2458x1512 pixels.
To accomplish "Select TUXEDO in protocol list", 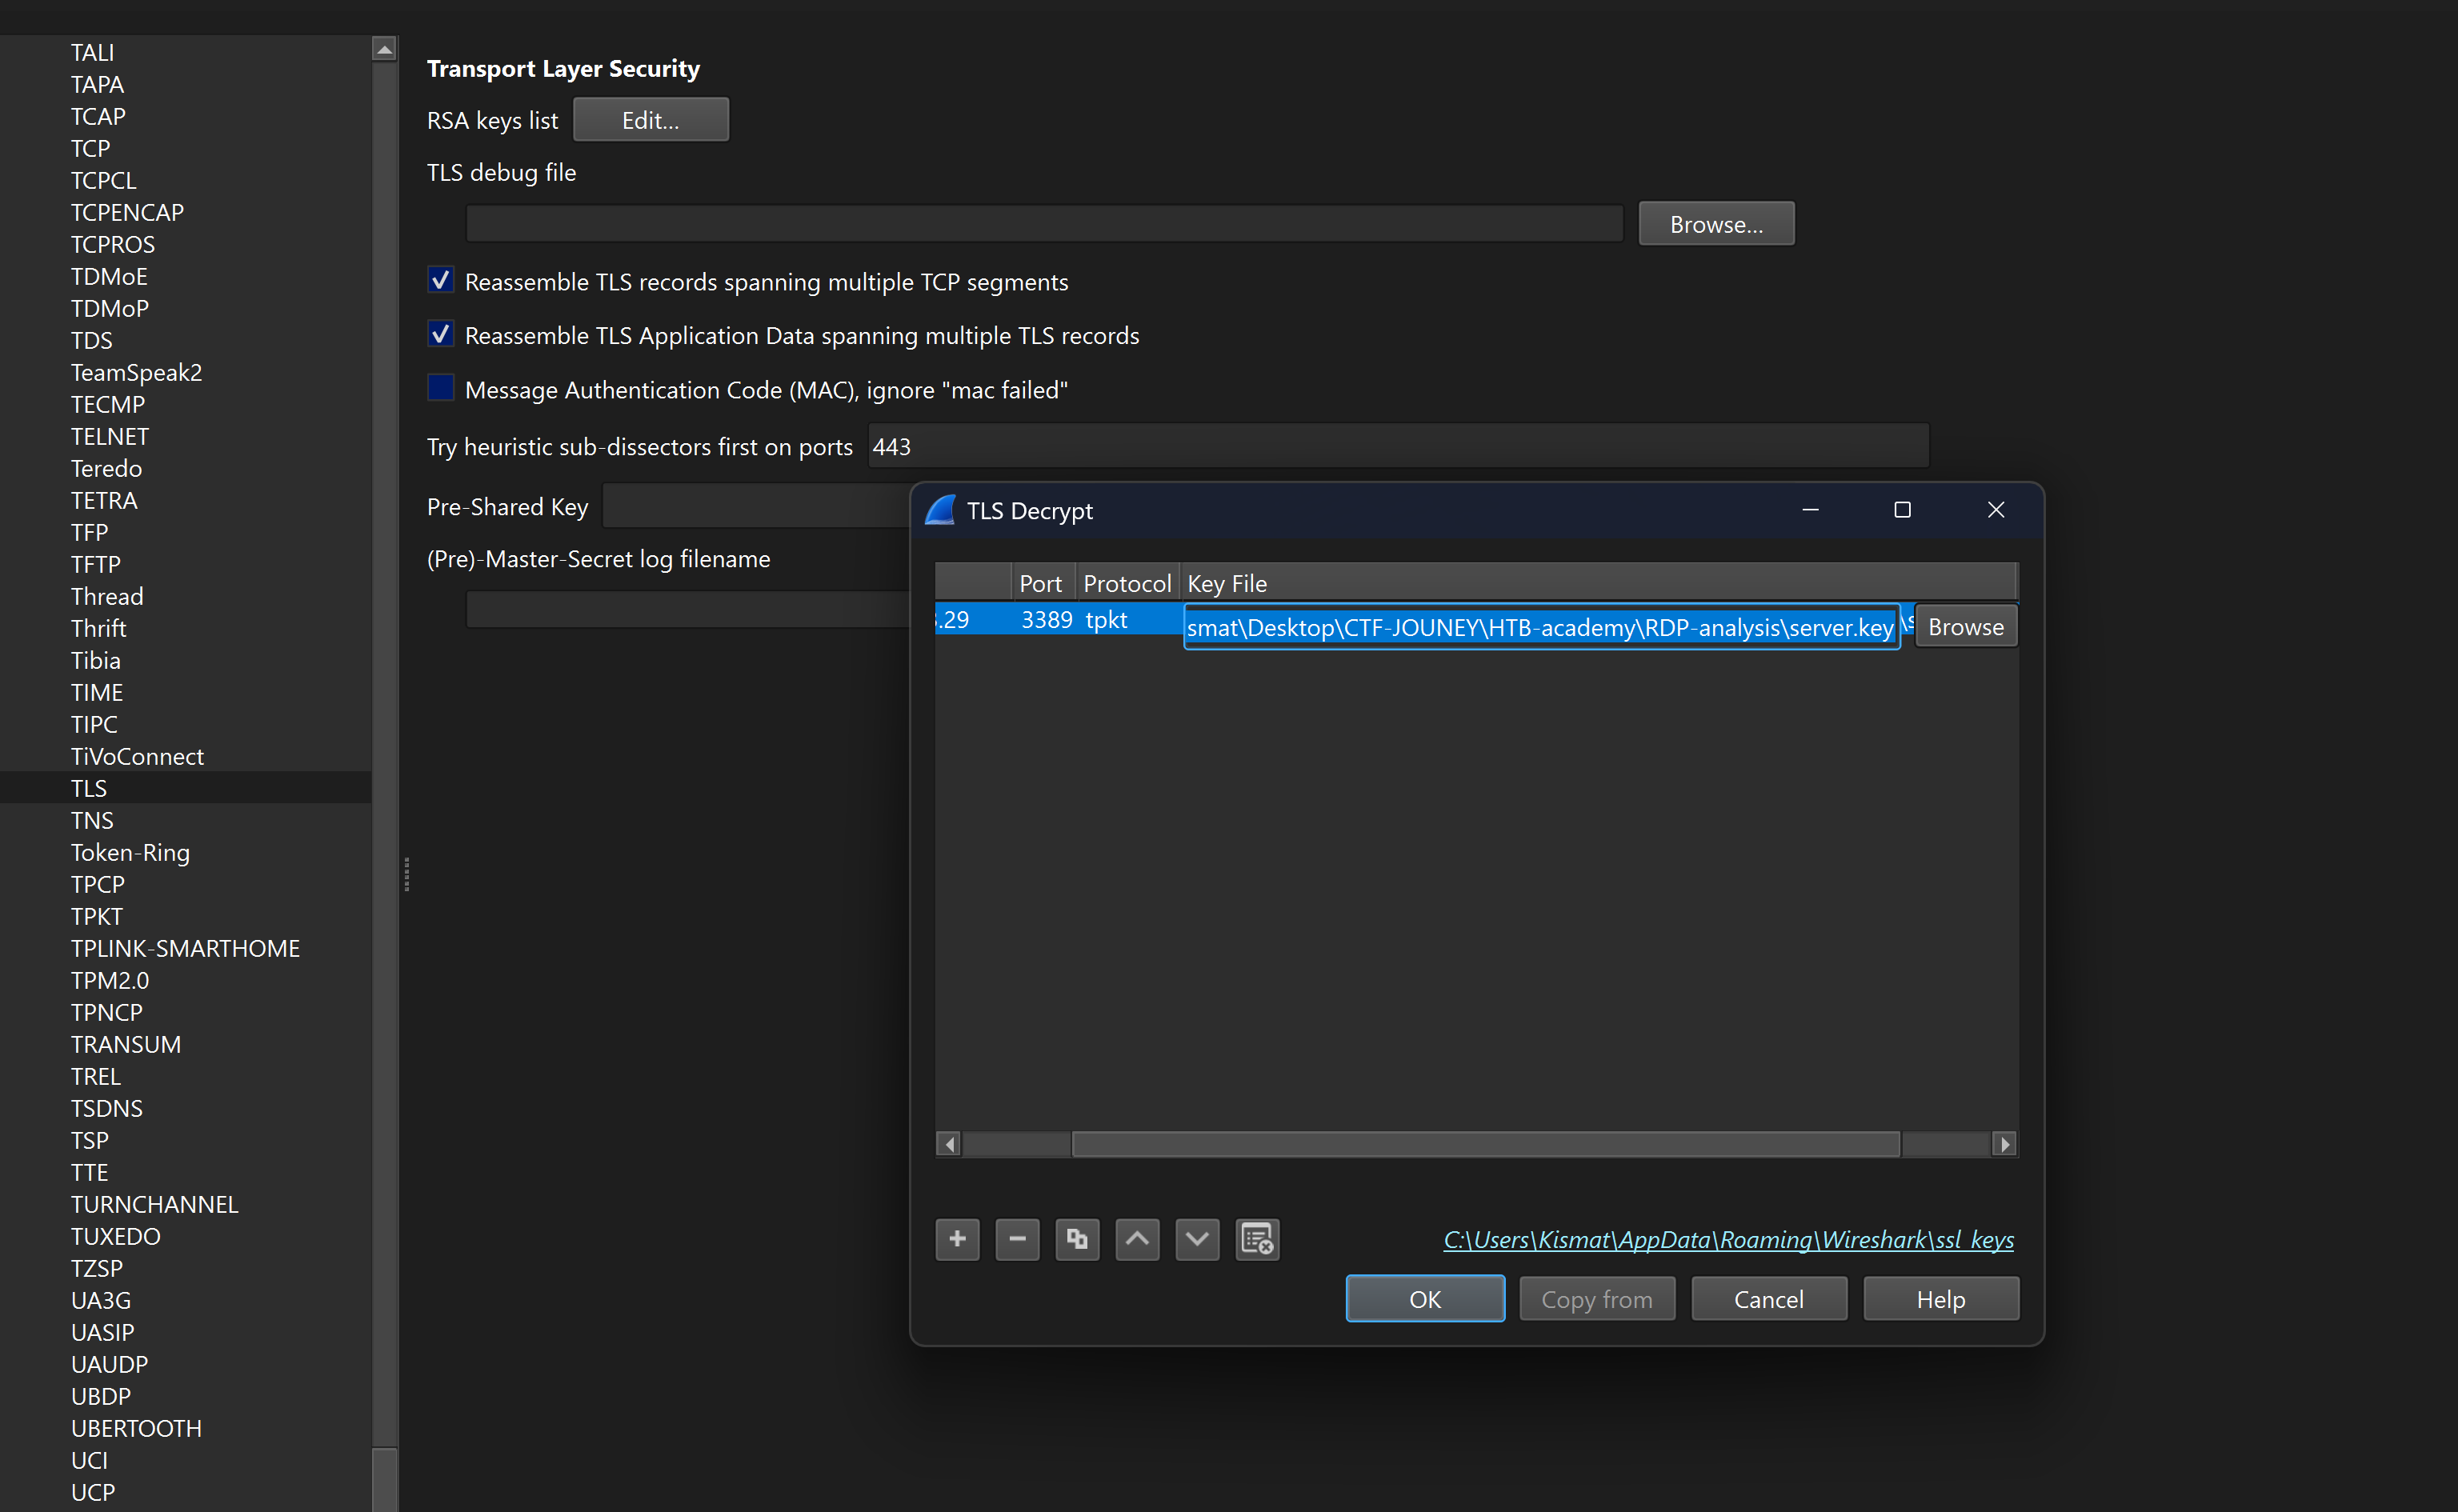I will click(115, 1236).
